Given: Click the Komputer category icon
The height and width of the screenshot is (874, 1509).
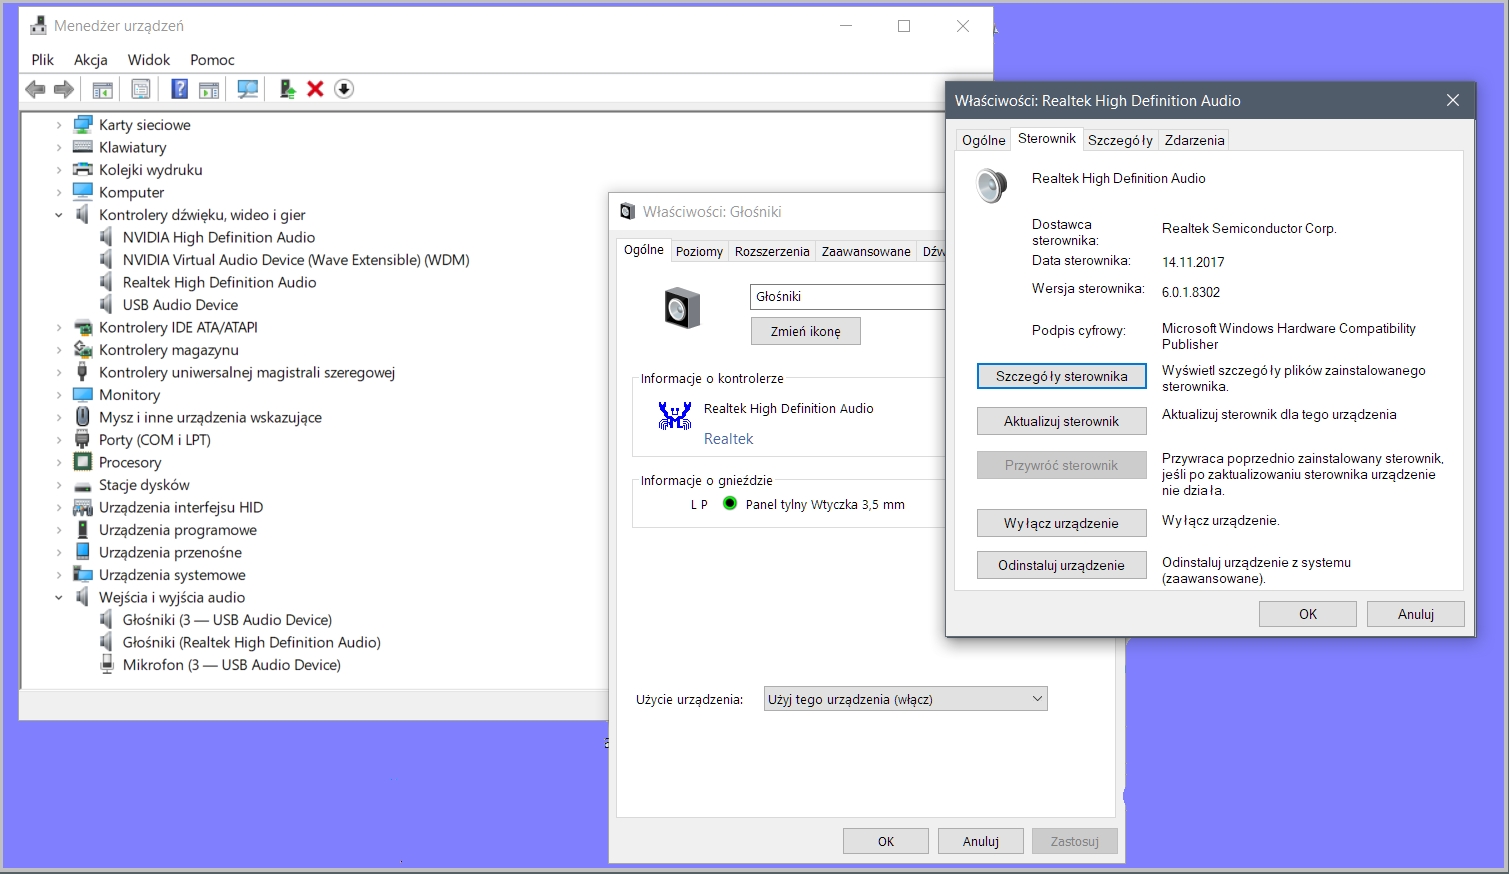Looking at the screenshot, I should click(x=83, y=192).
